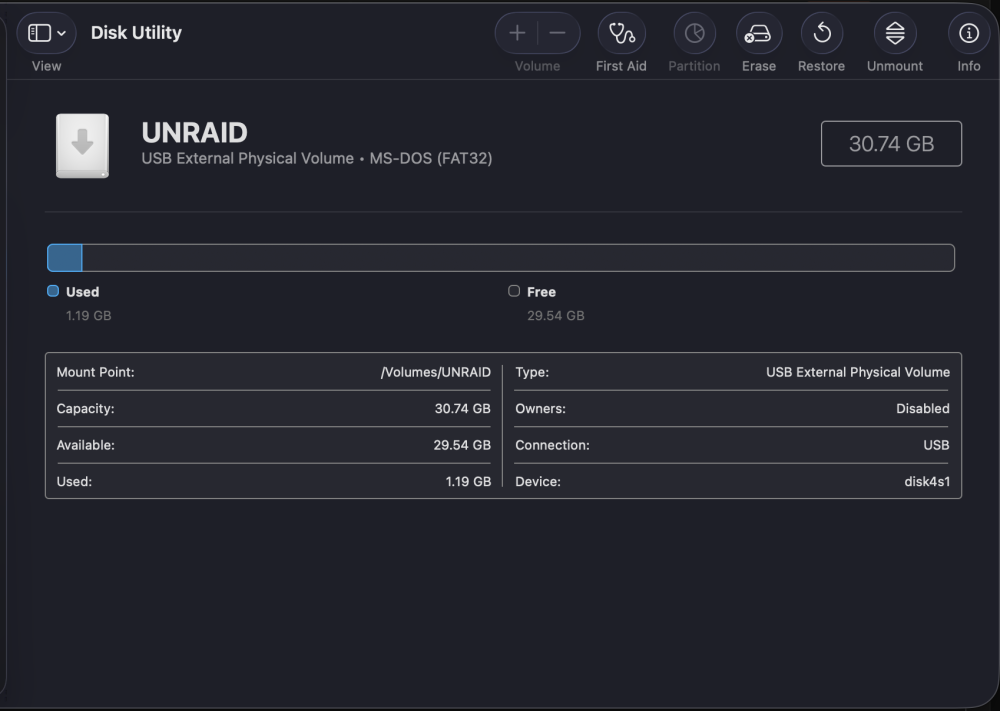The height and width of the screenshot is (711, 1000).
Task: Select the Owners Disabled row
Action: pos(732,408)
